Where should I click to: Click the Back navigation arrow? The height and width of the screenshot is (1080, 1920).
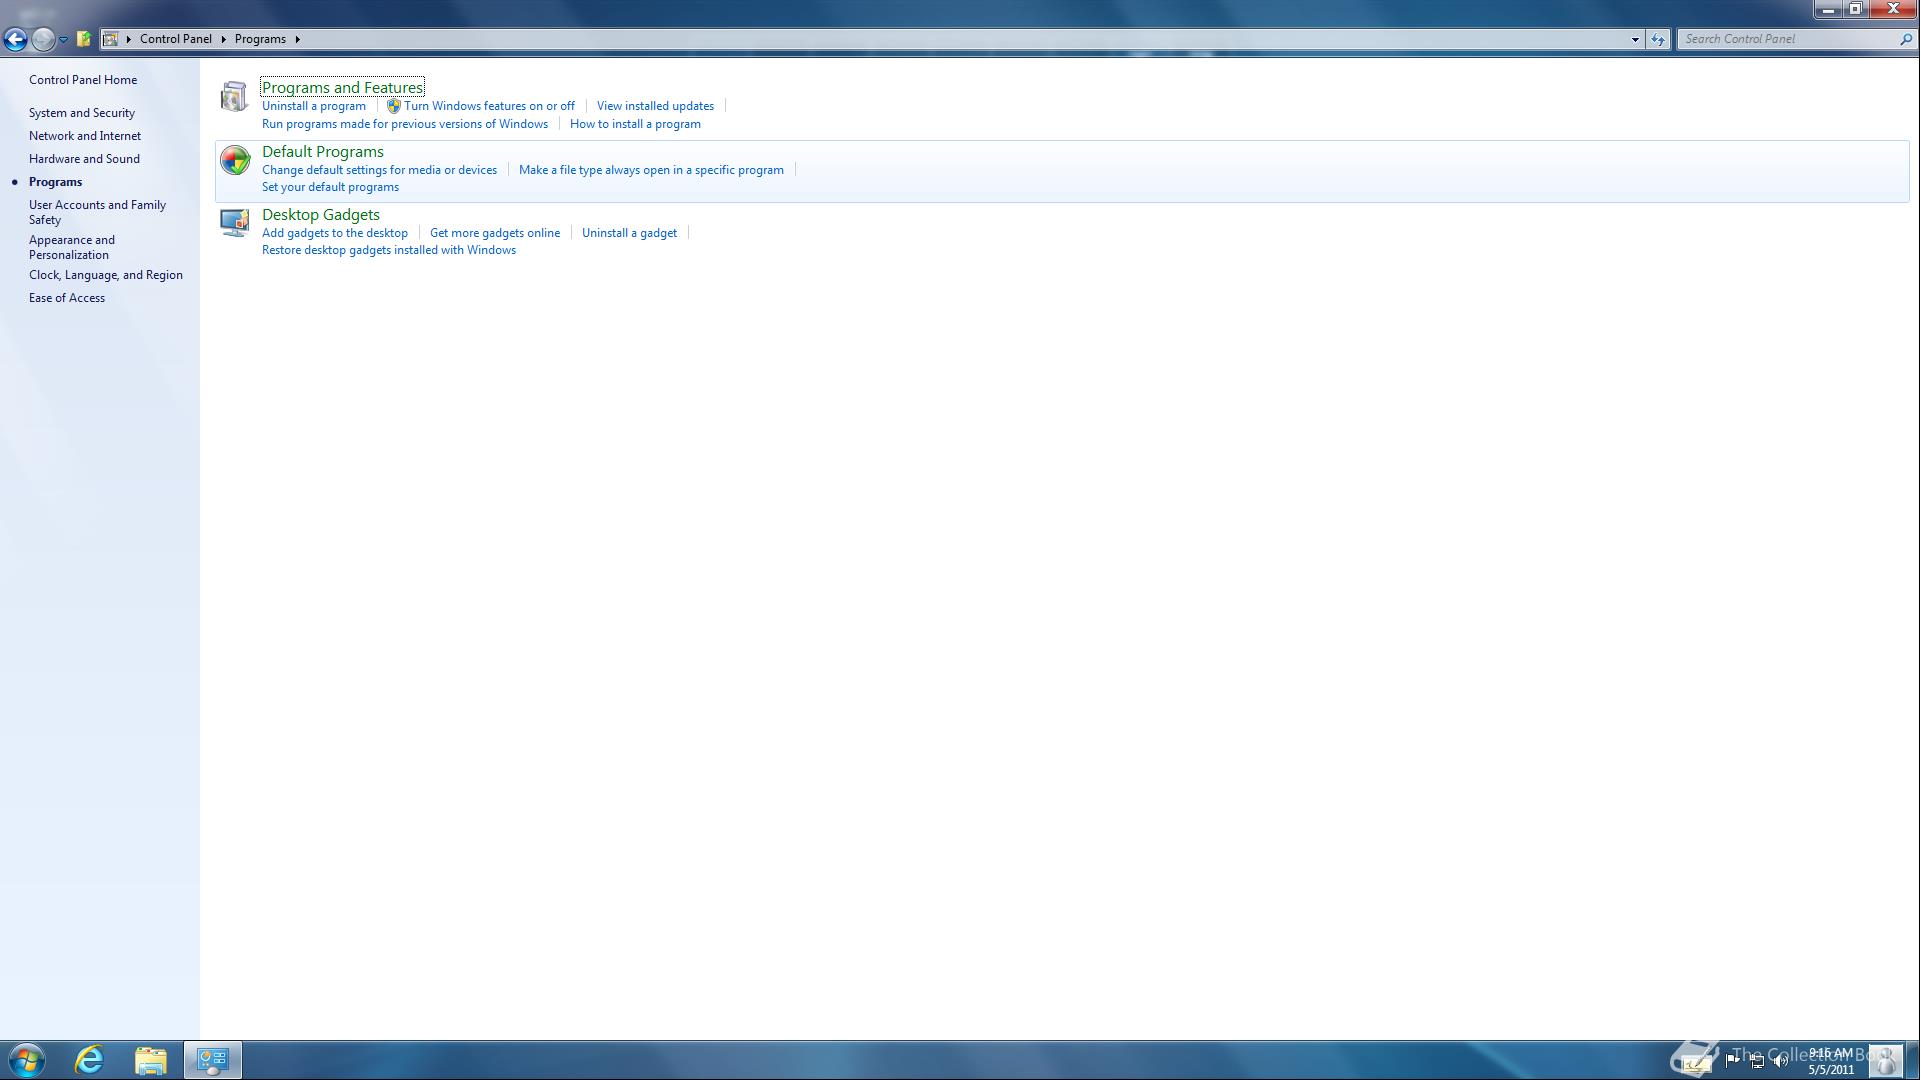(x=15, y=39)
